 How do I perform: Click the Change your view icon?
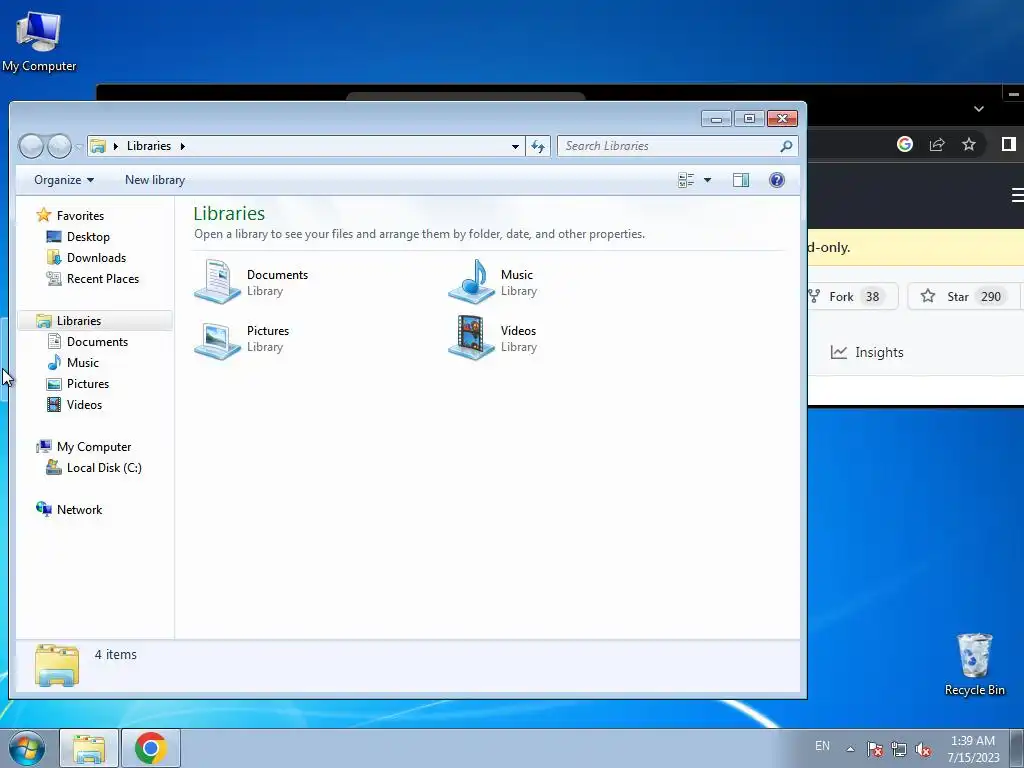coord(686,180)
